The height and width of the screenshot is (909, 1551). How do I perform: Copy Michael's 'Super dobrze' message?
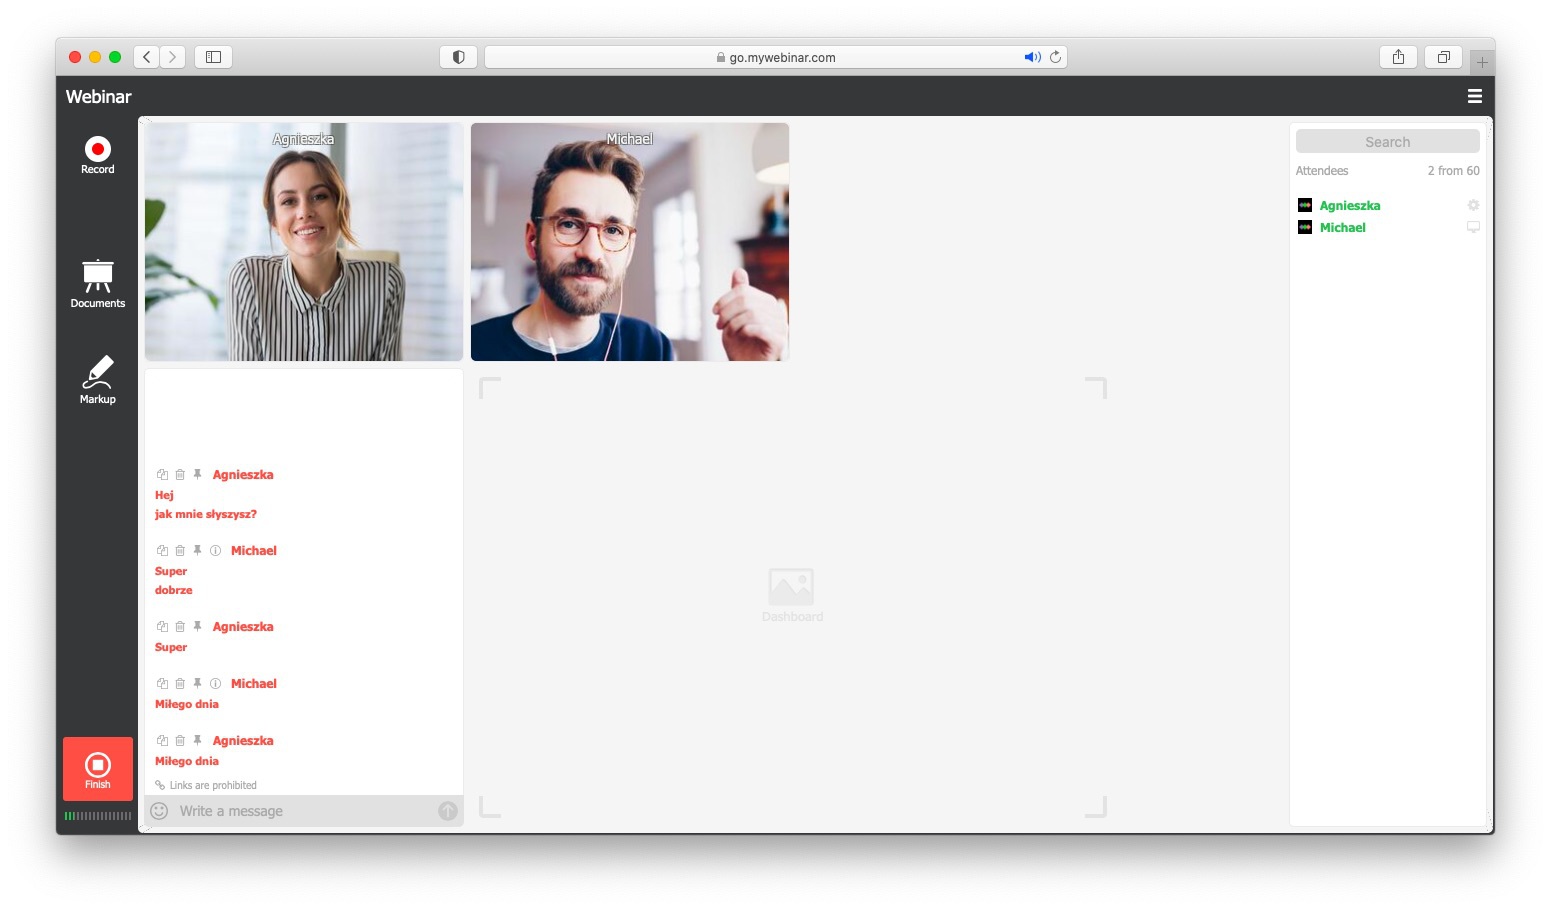pos(162,551)
